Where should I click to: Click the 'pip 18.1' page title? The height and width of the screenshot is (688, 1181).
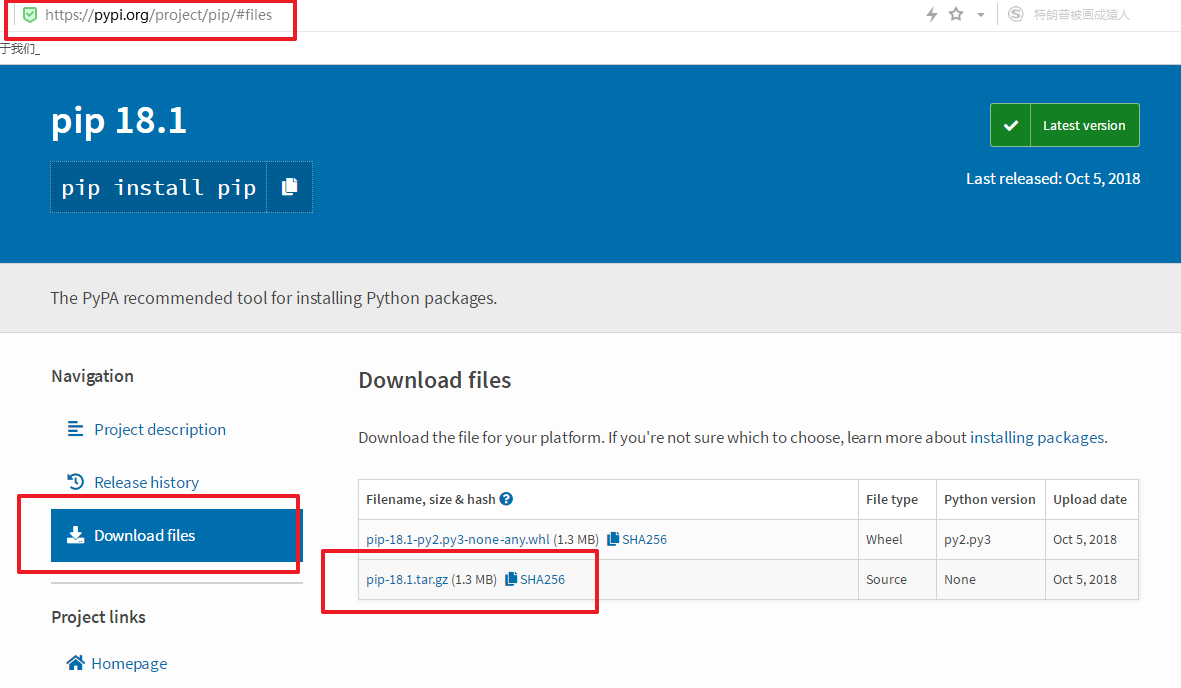[x=119, y=121]
